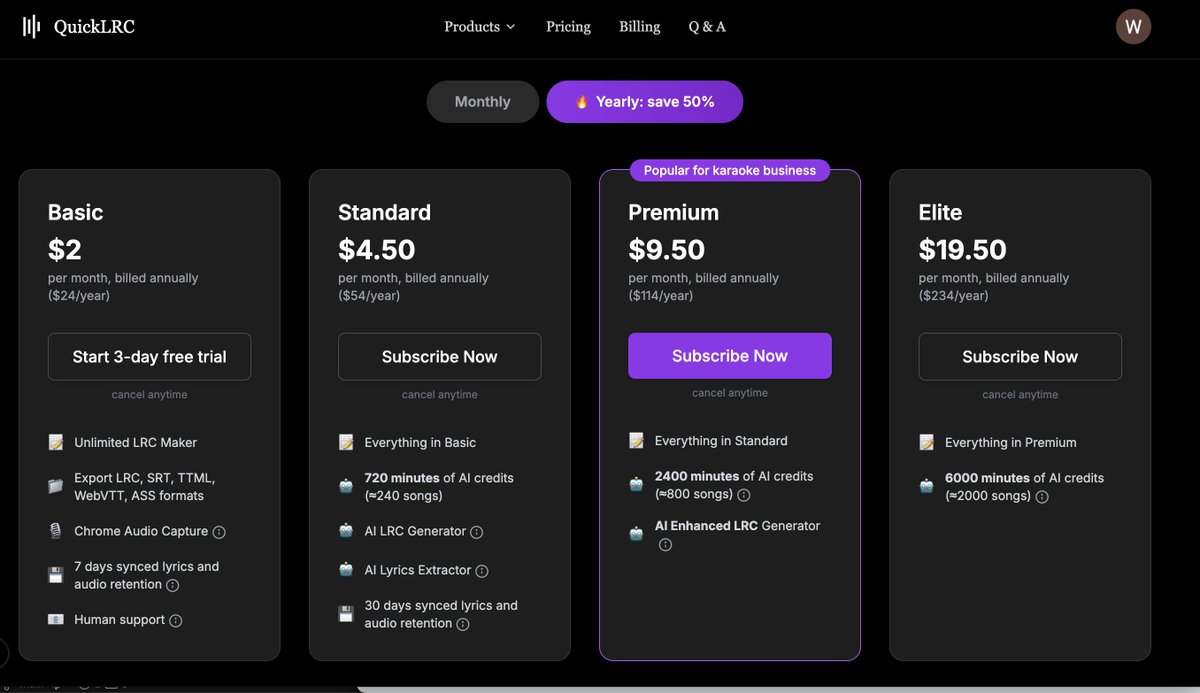Start 3-day free trial on Basic plan

tap(149, 357)
